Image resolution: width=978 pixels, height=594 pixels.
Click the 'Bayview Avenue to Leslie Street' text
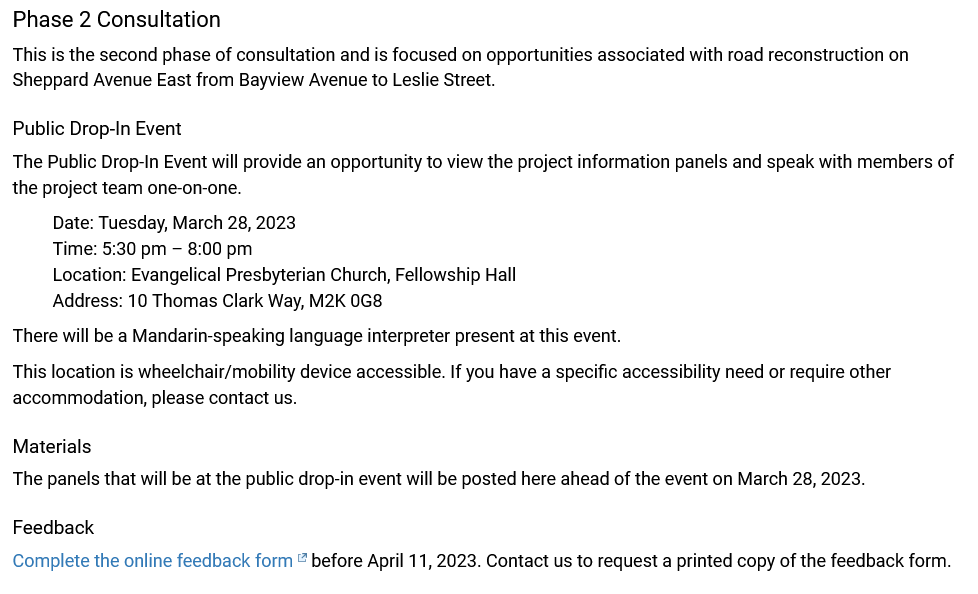point(367,80)
